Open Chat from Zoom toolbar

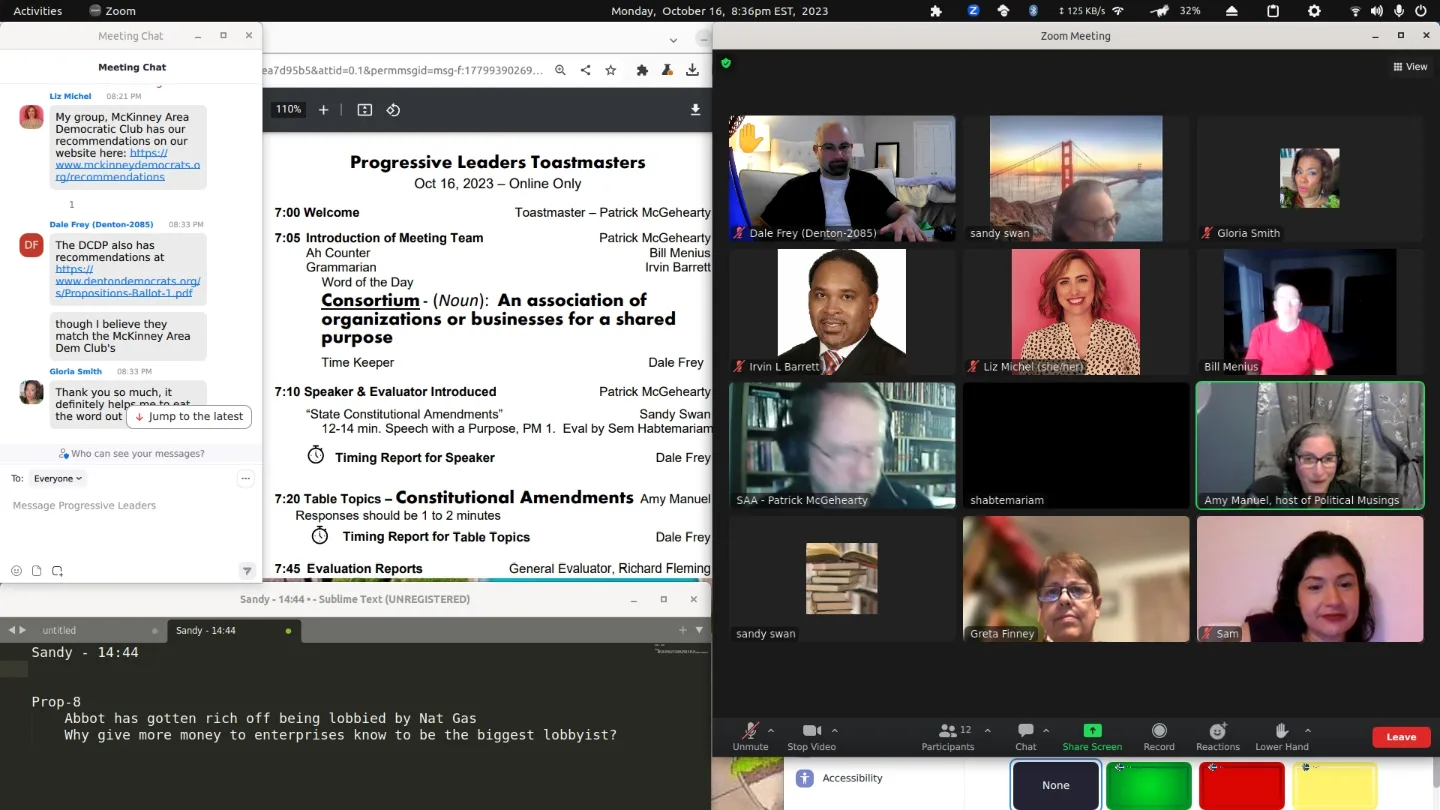tap(1026, 737)
